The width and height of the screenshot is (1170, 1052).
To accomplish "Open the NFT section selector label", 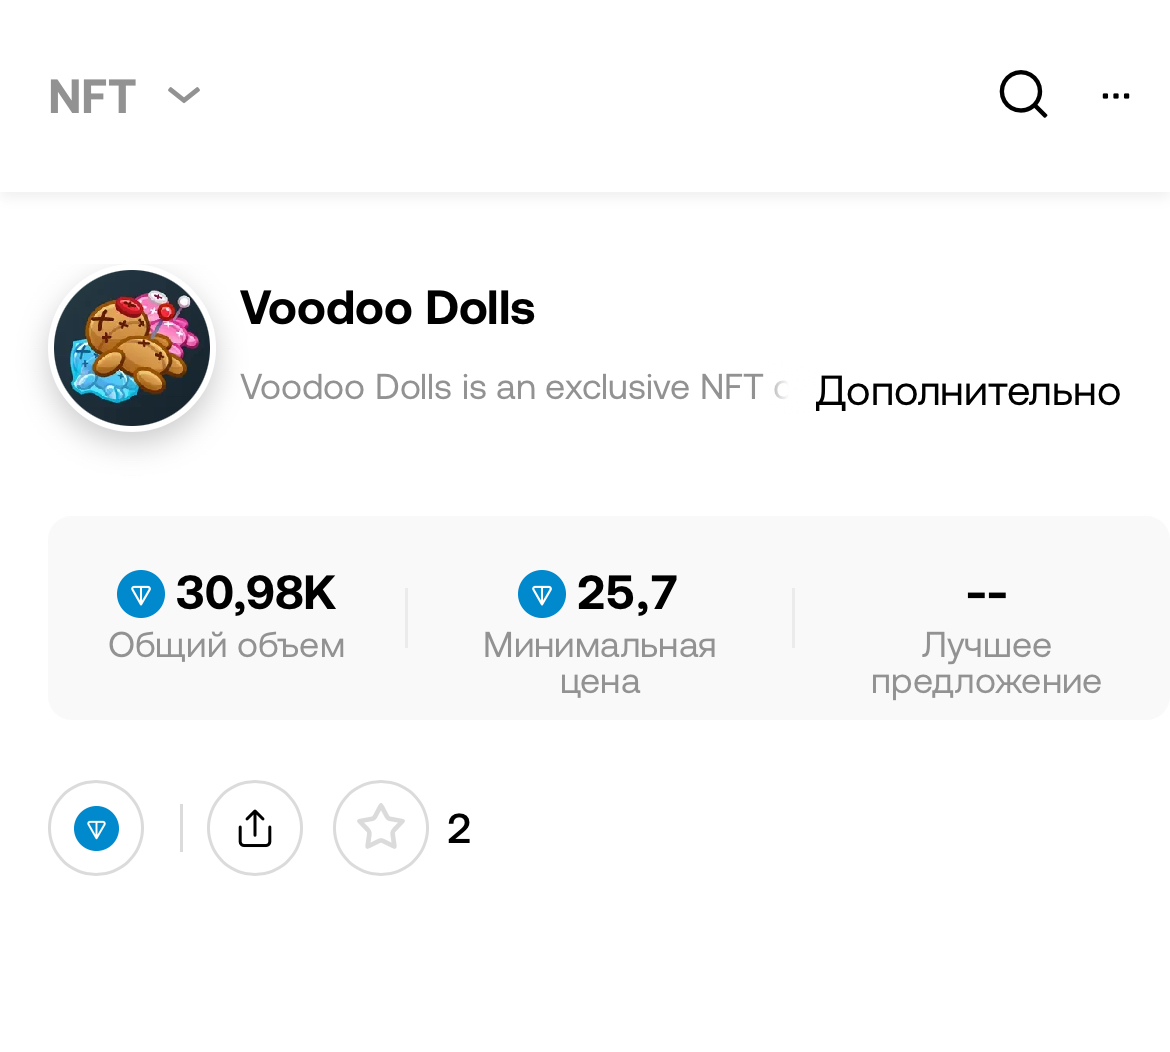I will coord(92,97).
